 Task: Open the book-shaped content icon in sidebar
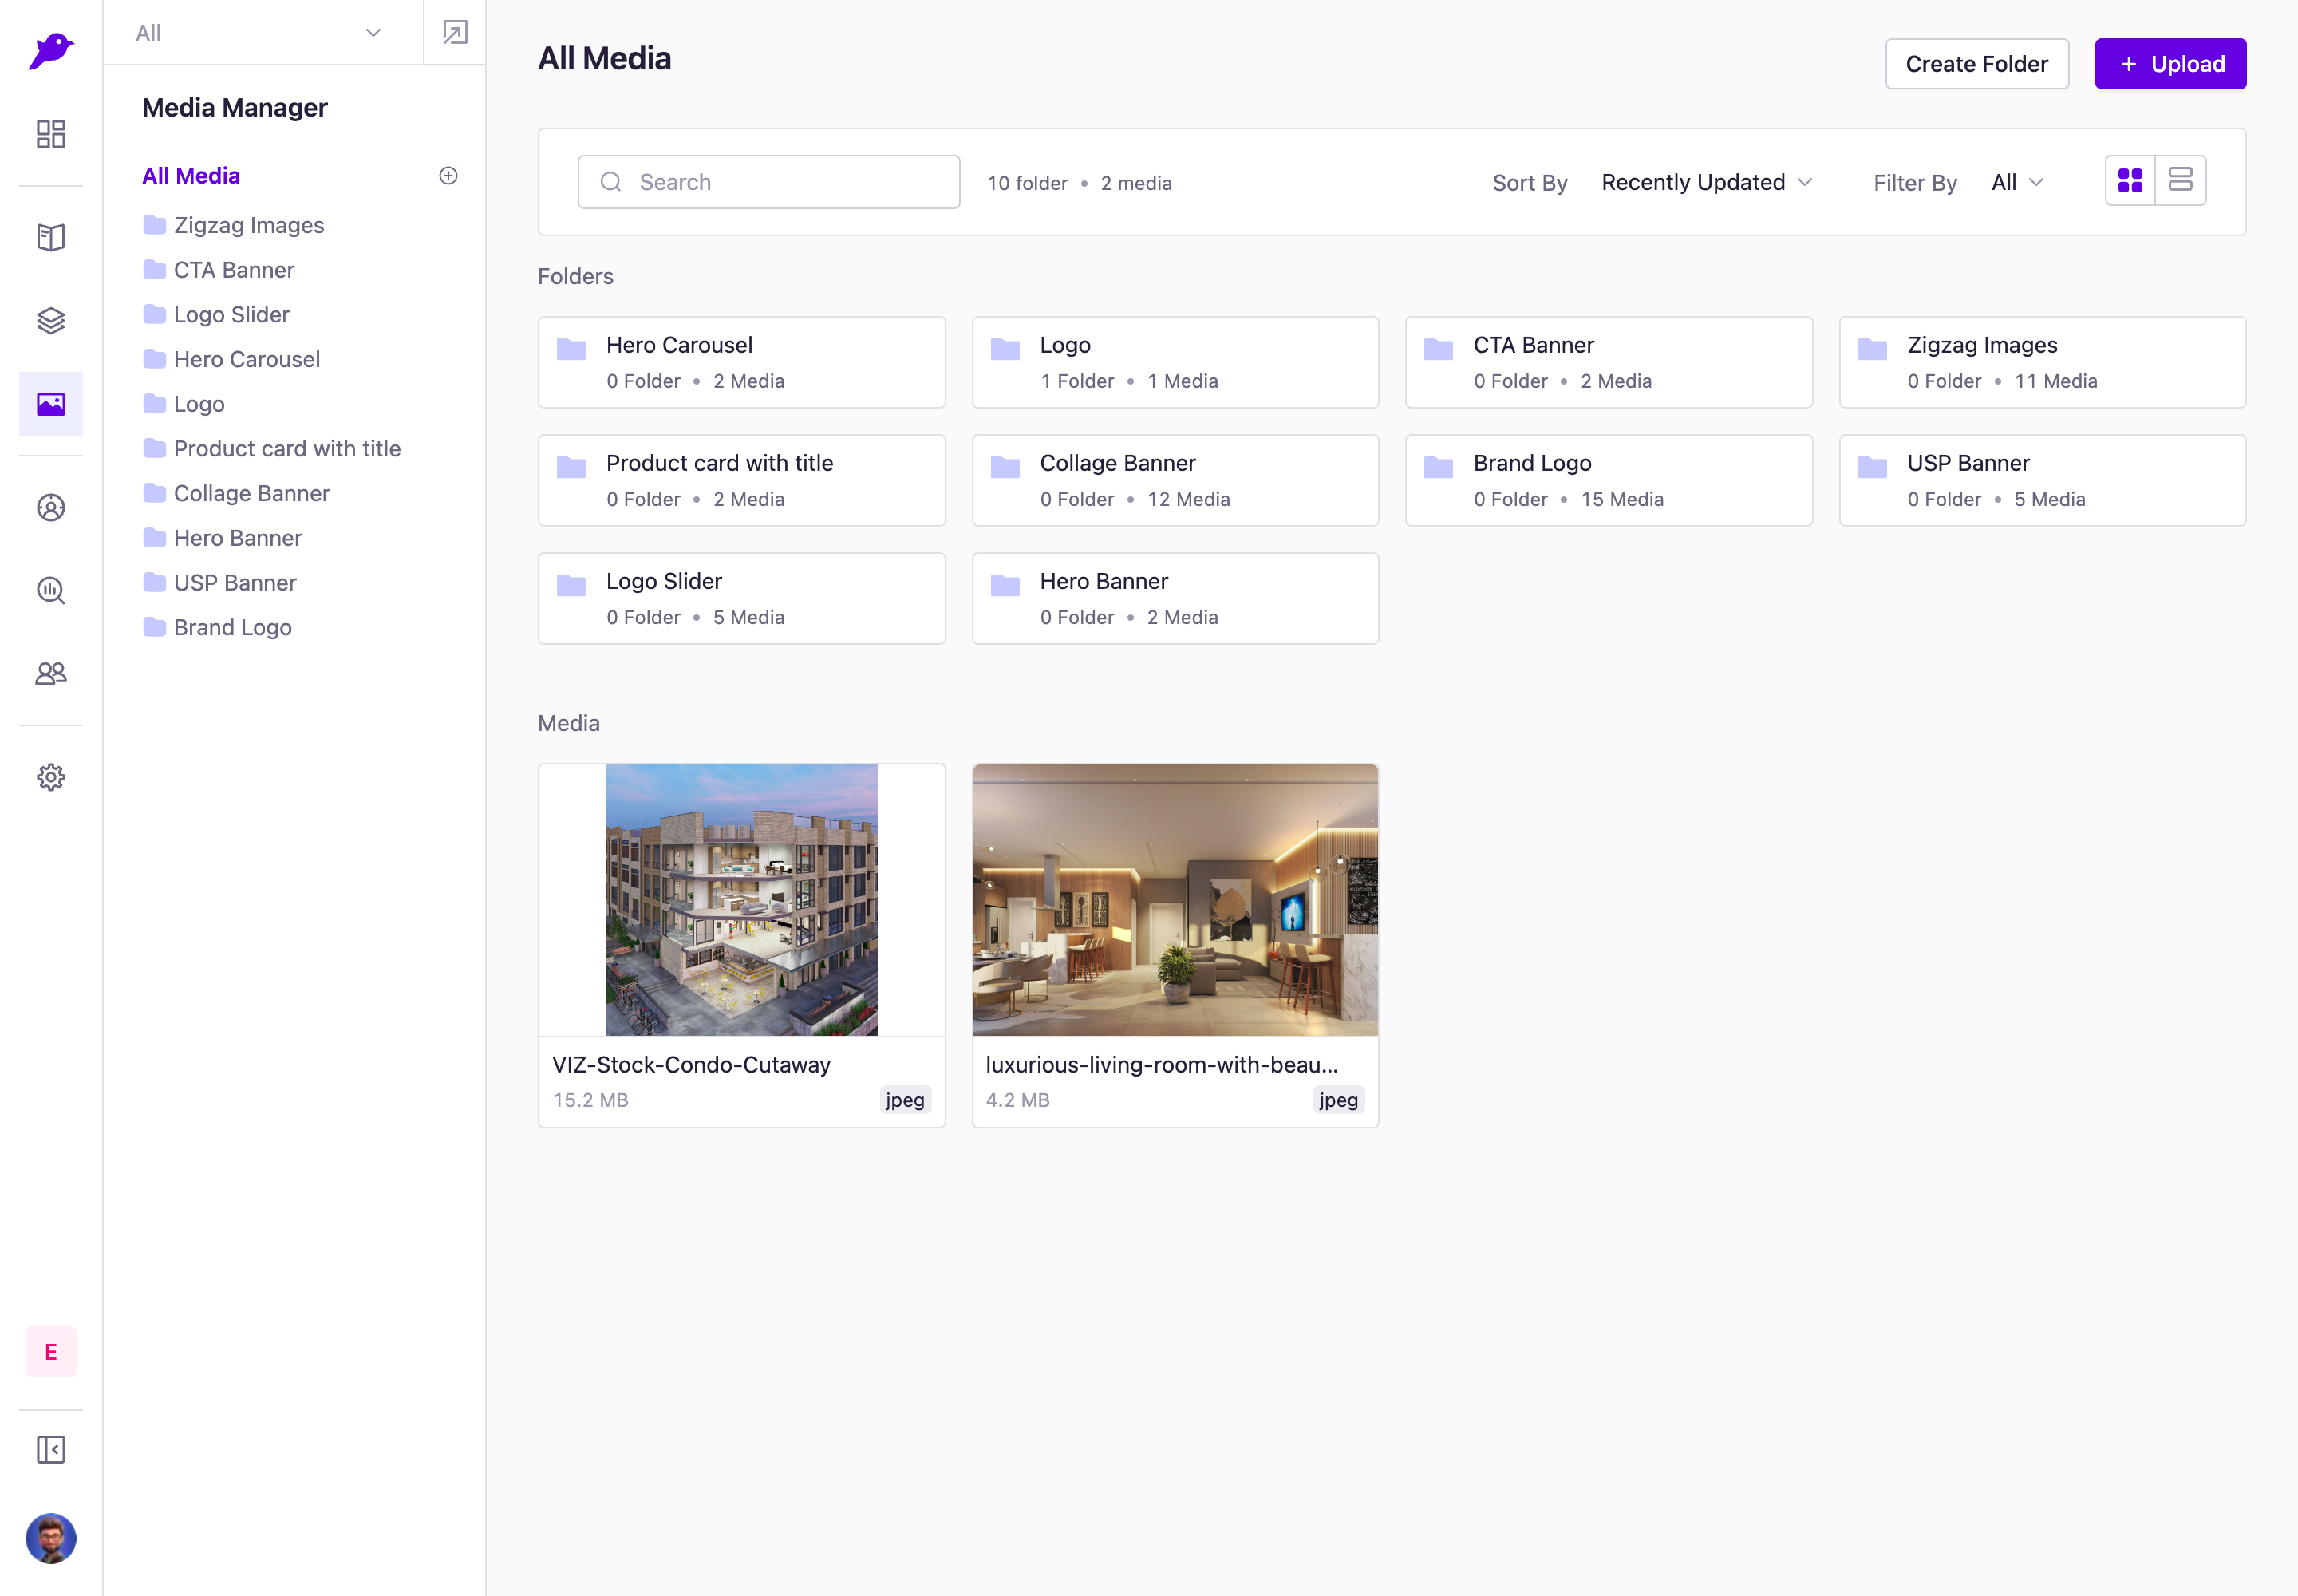[x=51, y=237]
